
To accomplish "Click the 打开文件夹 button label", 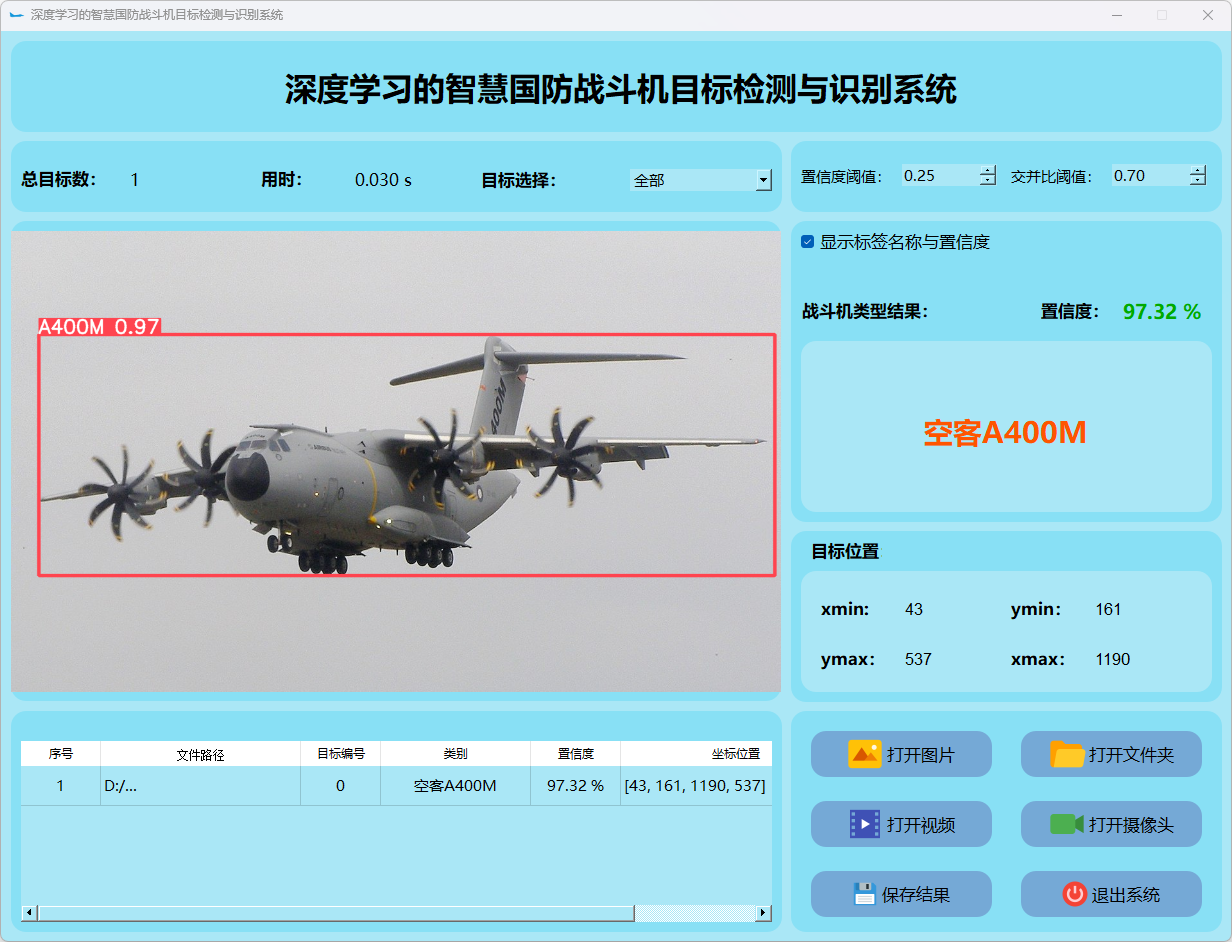I will 1131,755.
